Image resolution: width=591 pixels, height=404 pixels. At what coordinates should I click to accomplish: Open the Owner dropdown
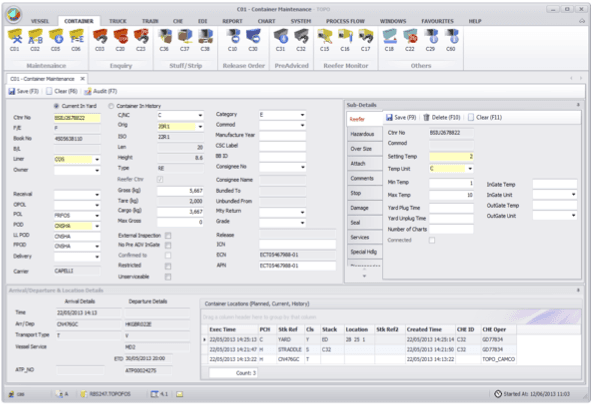coord(97,170)
